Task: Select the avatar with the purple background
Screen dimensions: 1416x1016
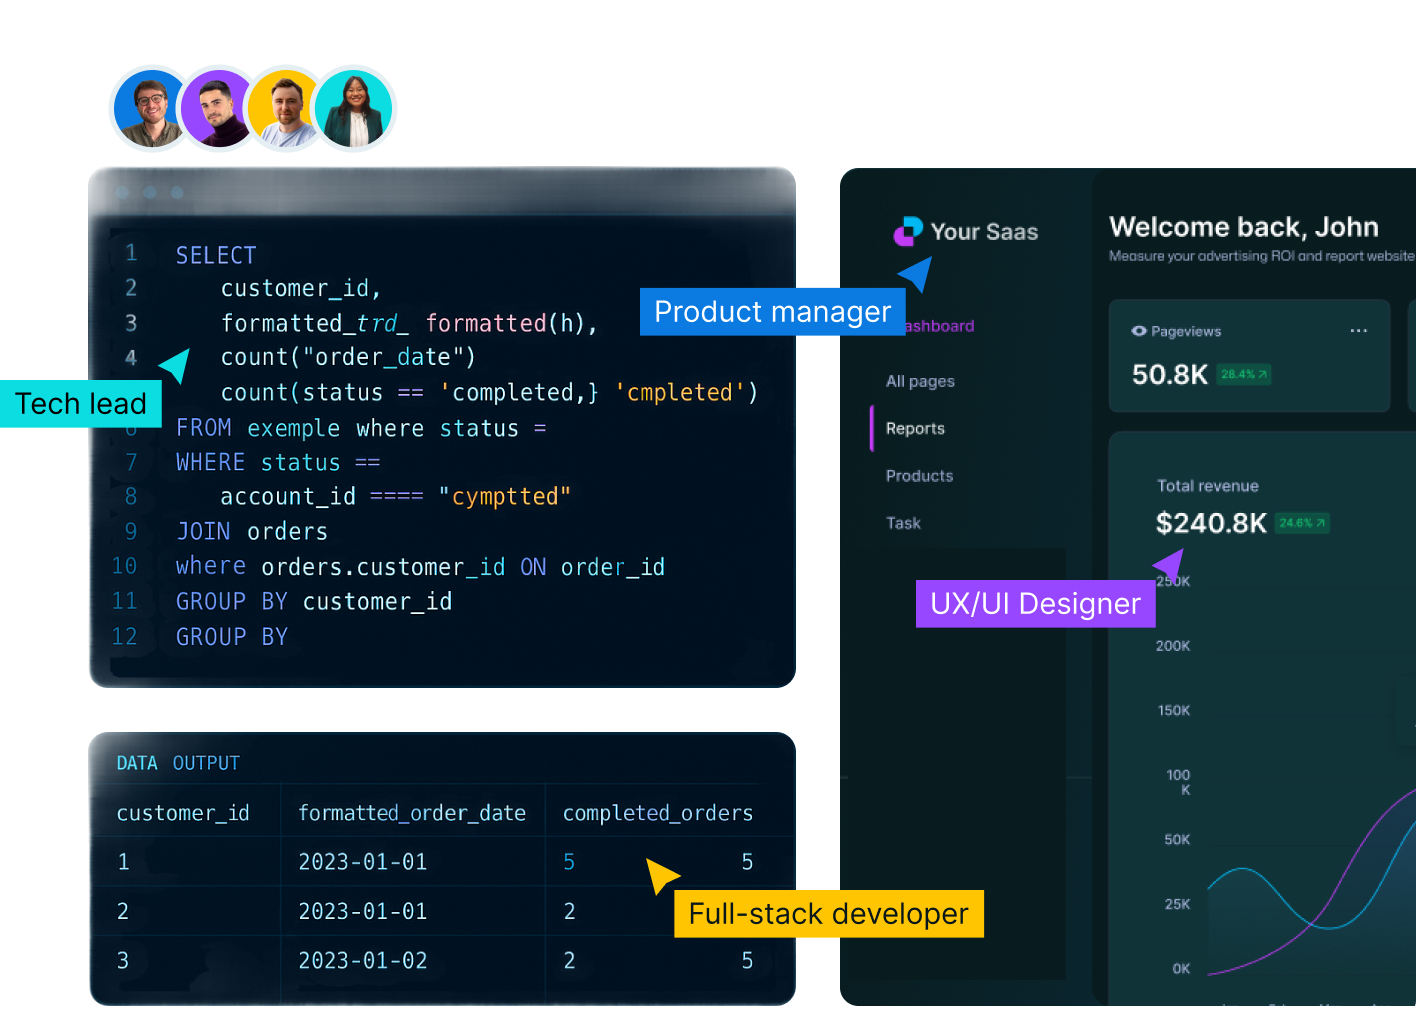Action: [x=217, y=108]
